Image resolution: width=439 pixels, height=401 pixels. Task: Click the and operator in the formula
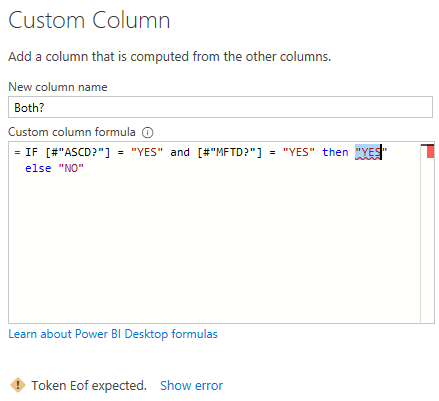pos(180,152)
